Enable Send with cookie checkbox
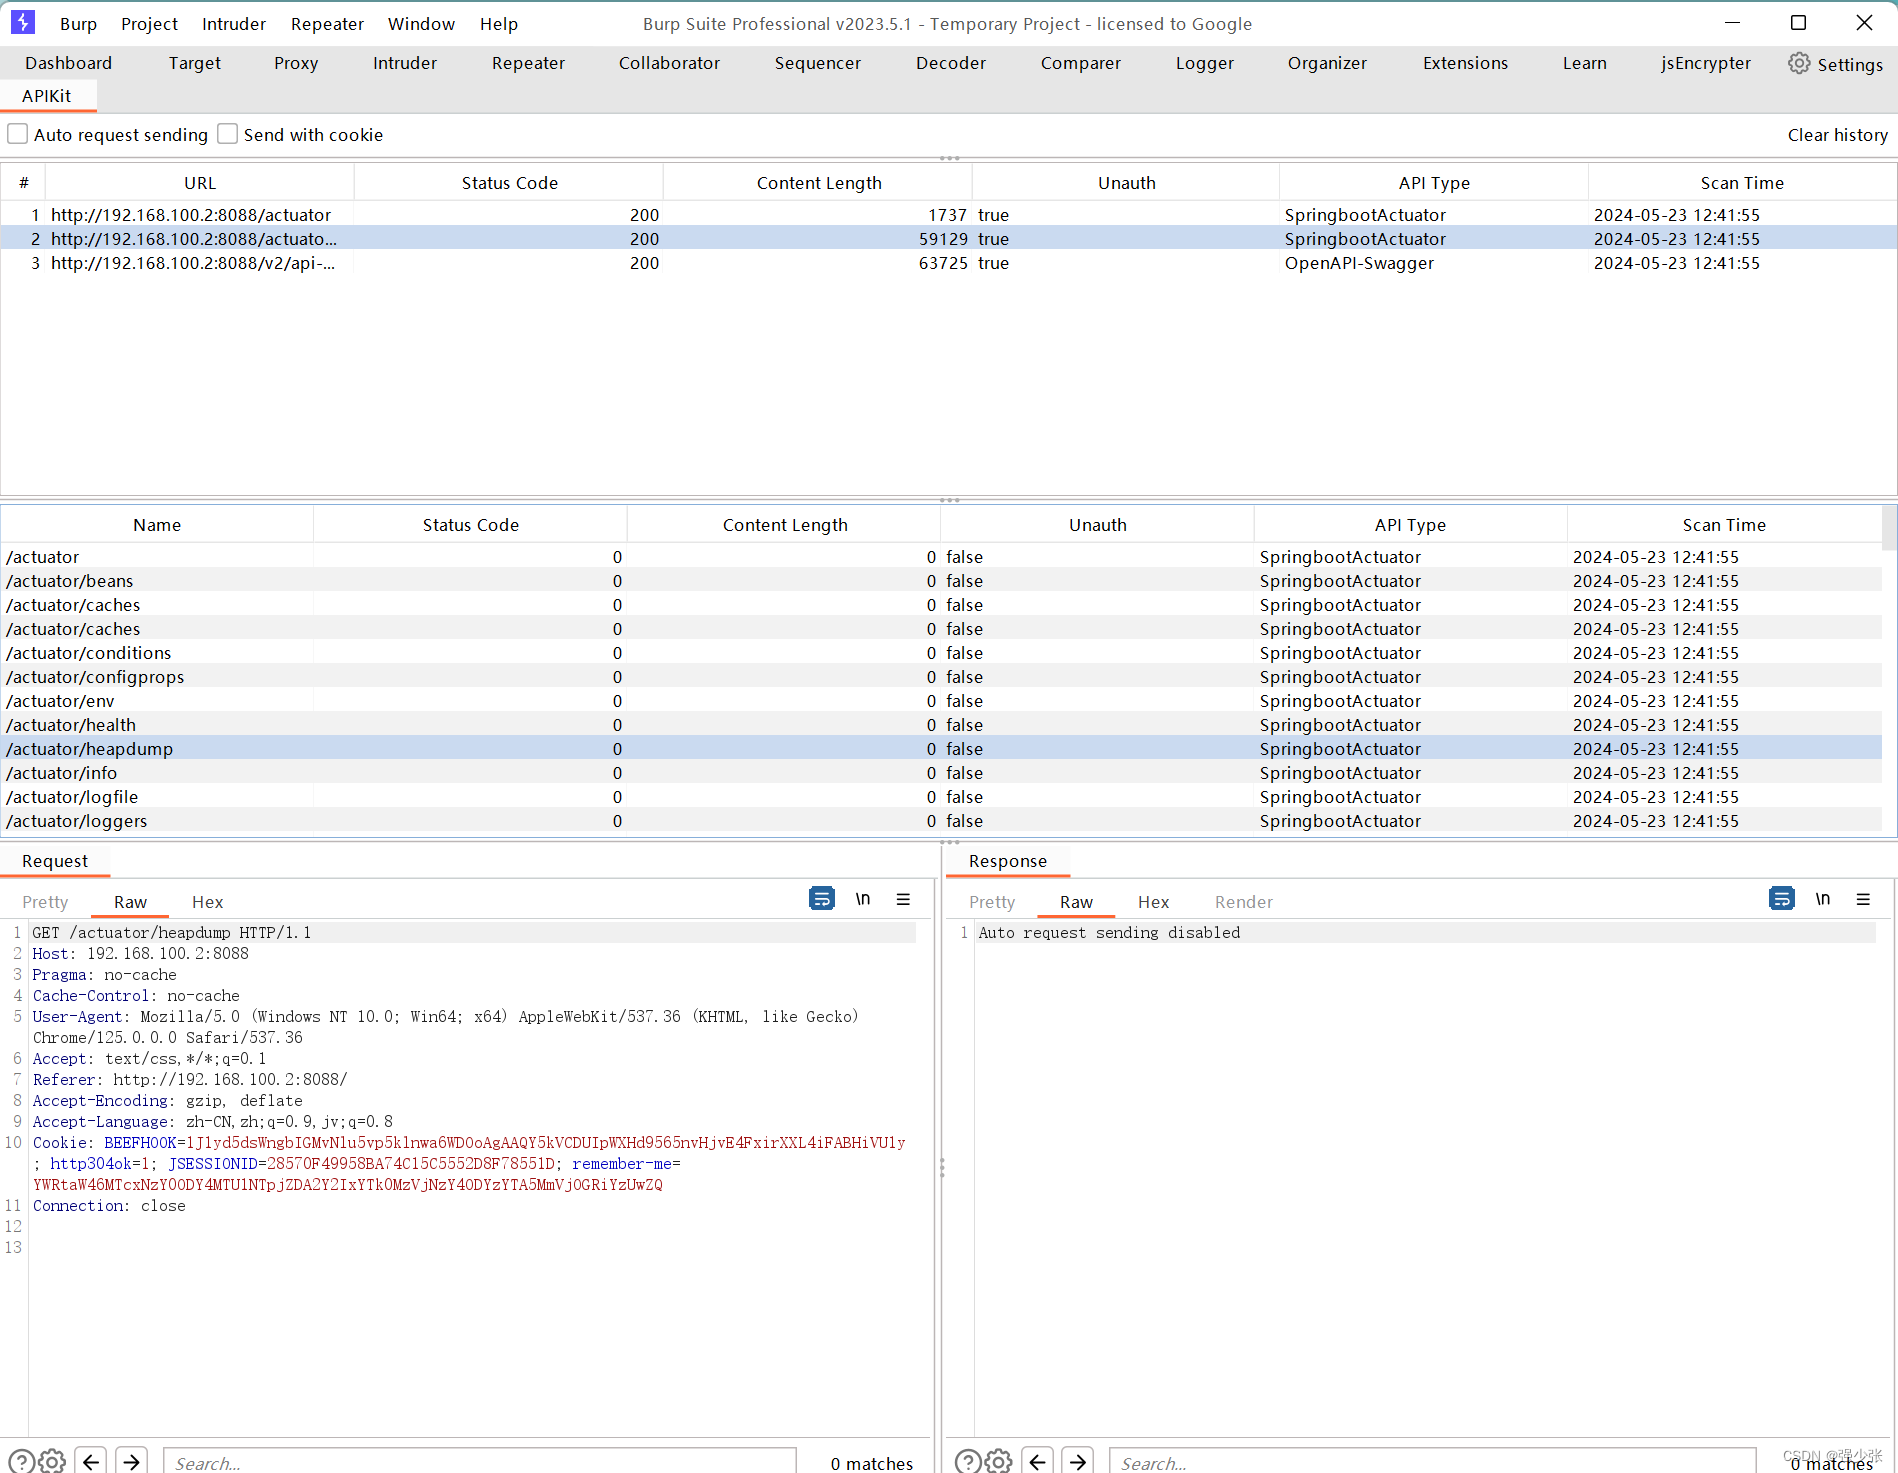 [228, 134]
